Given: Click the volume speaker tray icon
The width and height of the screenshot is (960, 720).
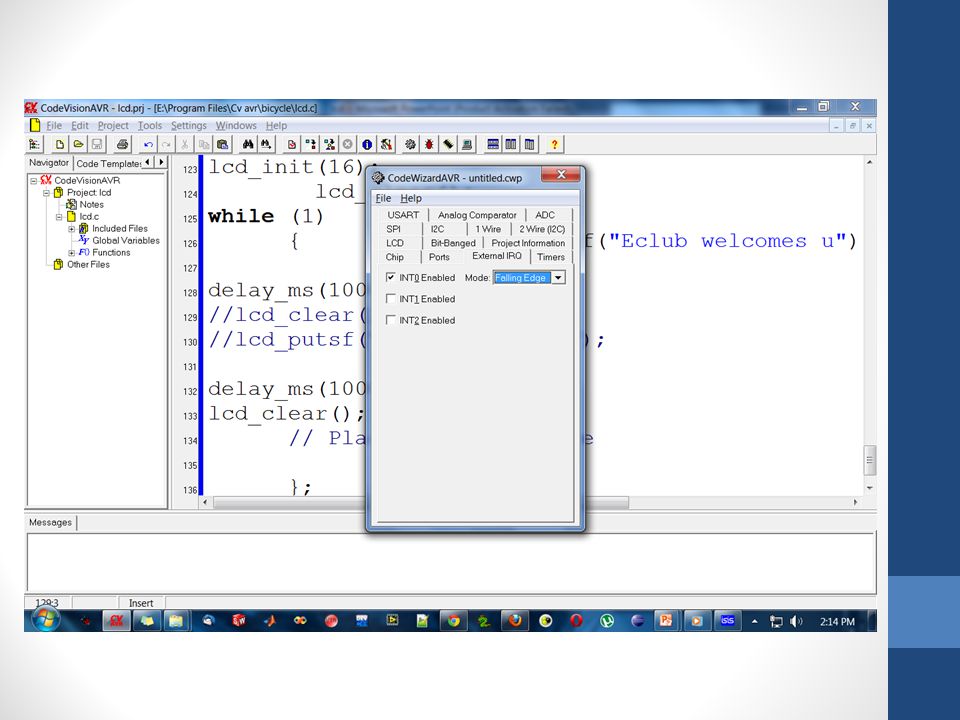Looking at the screenshot, I should tap(796, 621).
